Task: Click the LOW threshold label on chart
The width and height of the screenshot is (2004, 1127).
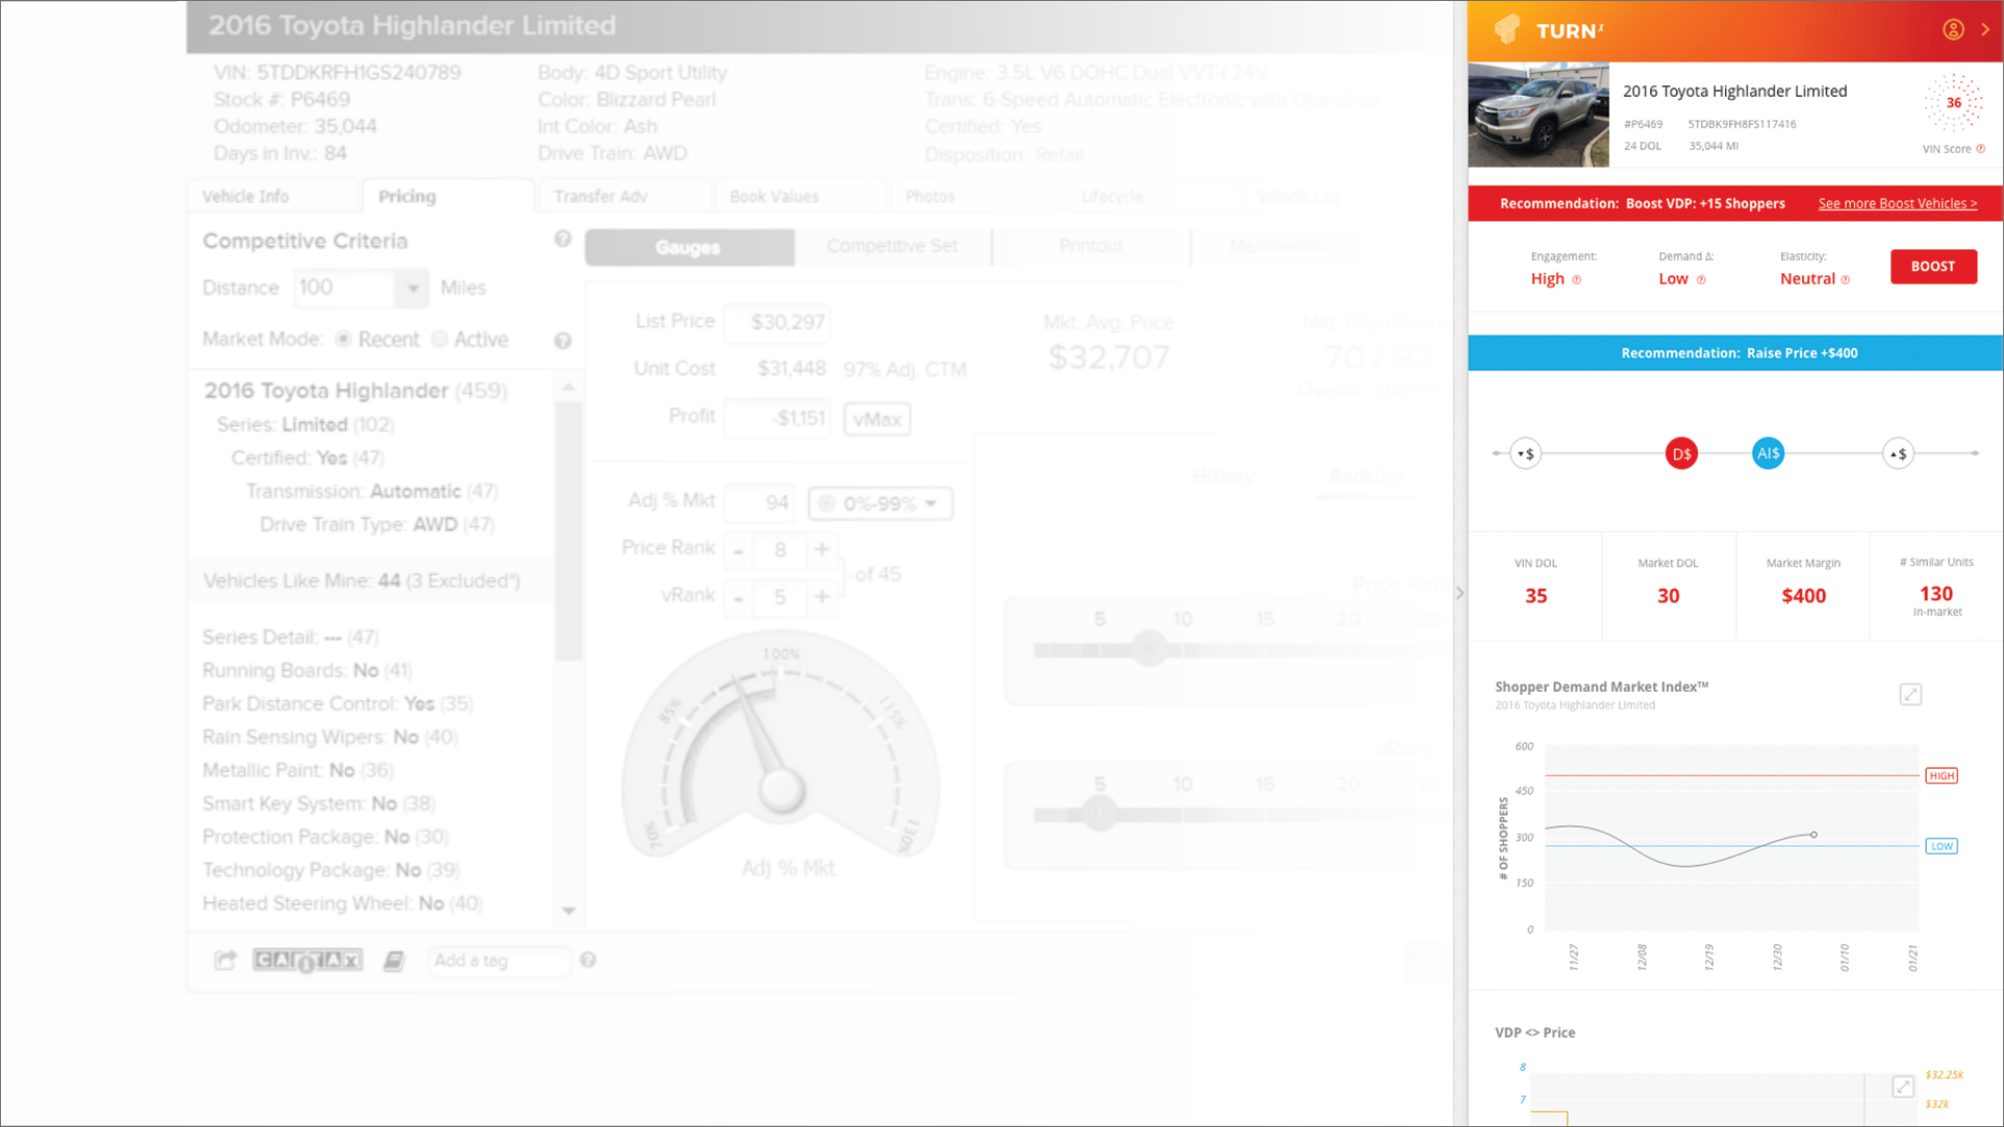Action: click(x=1941, y=846)
